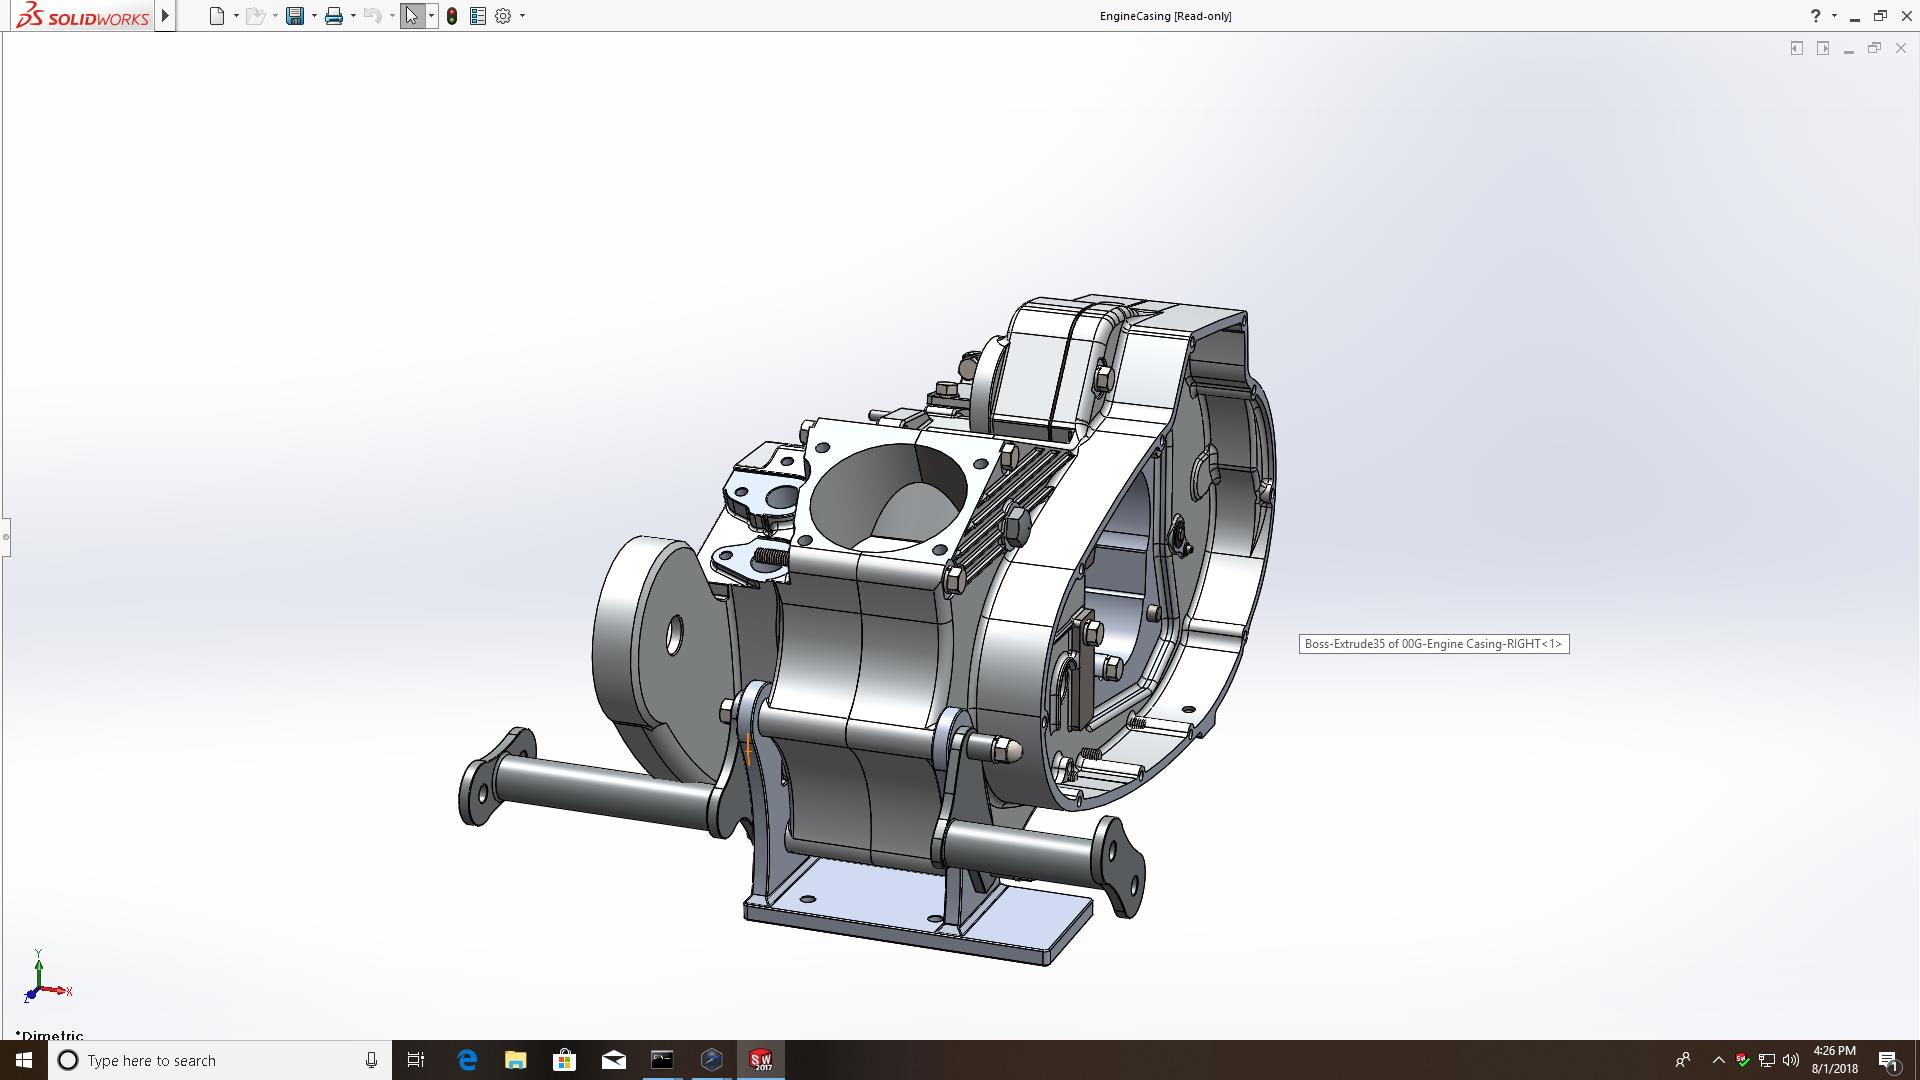The width and height of the screenshot is (1920, 1080).
Task: Open File Properties list icon
Action: point(478,16)
